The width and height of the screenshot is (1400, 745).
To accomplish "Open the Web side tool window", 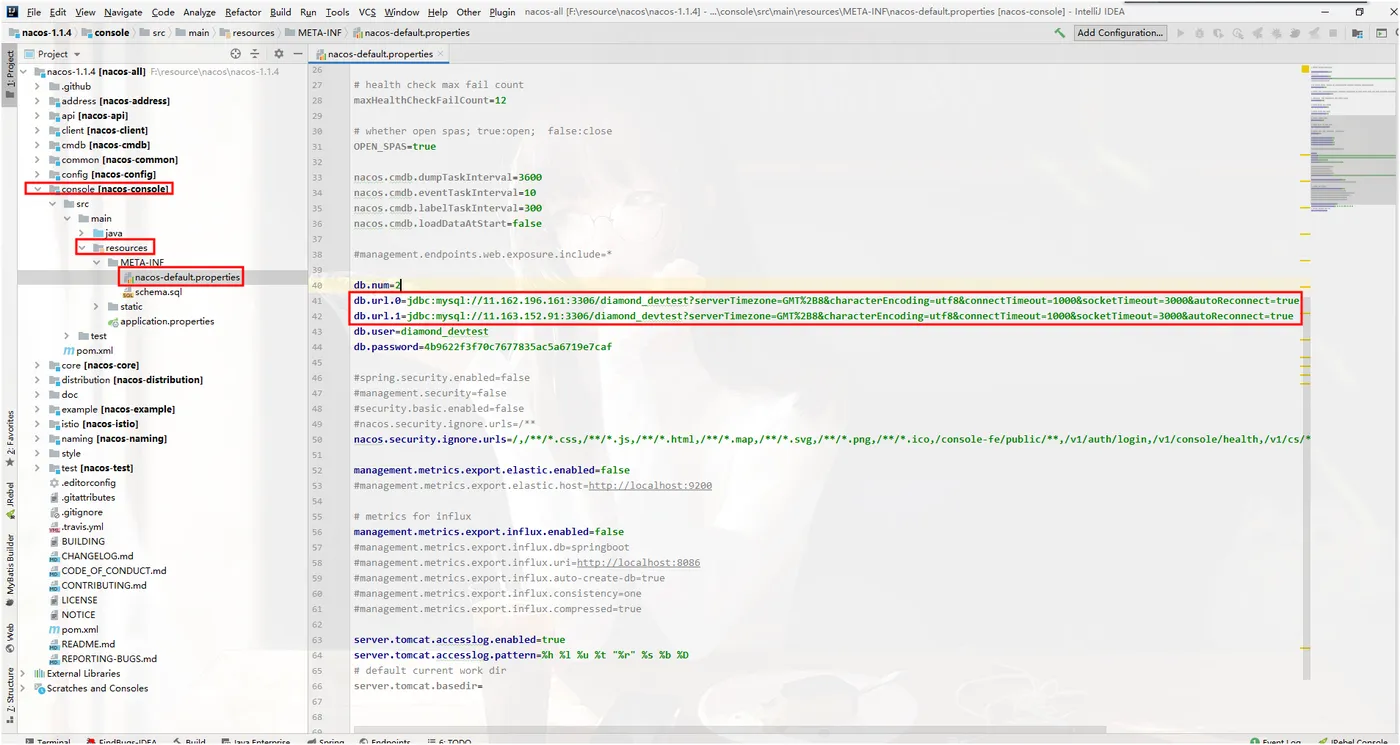I will [x=10, y=637].
